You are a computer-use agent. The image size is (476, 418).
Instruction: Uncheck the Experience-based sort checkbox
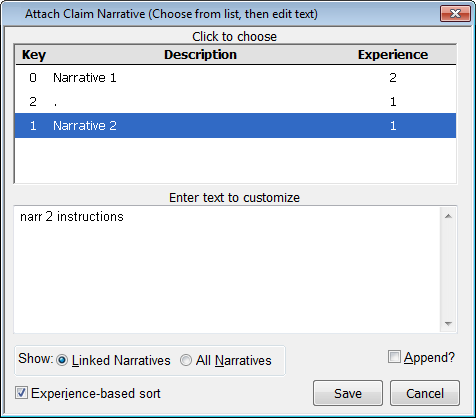click(x=21, y=393)
